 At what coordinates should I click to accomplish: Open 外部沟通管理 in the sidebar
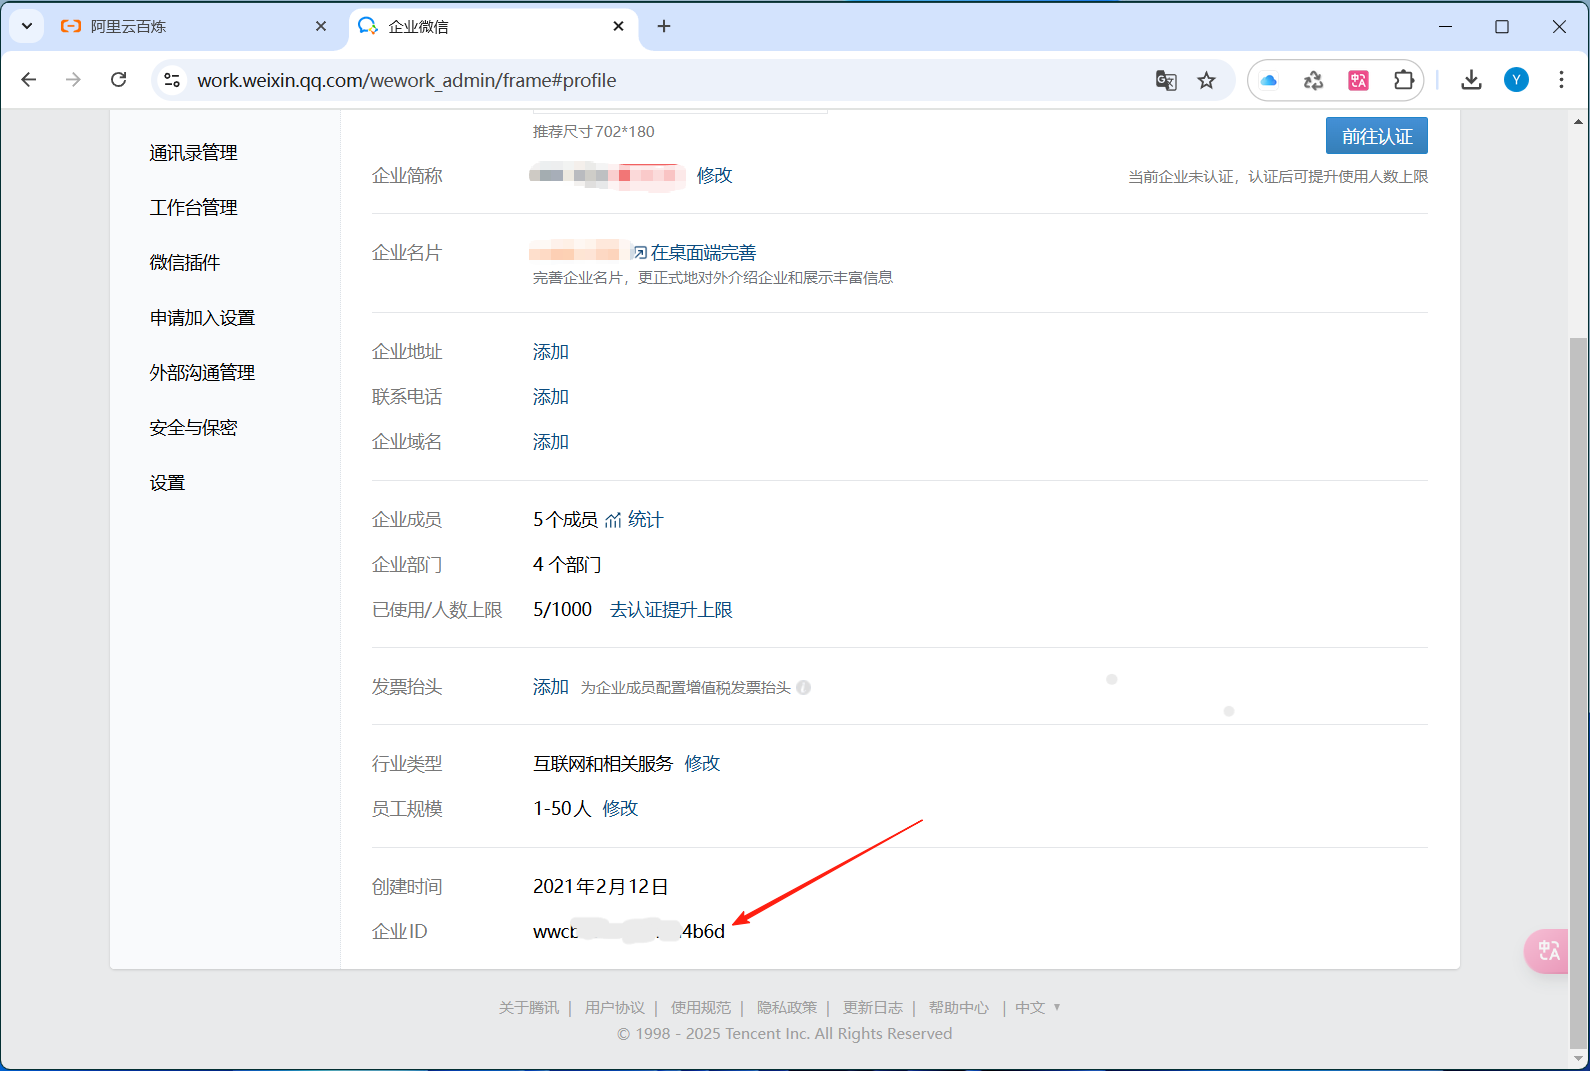pos(202,373)
